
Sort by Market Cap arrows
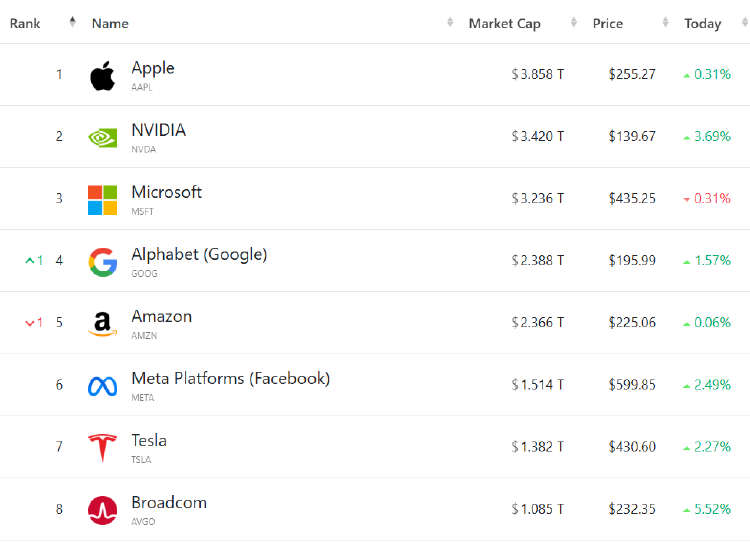(x=574, y=22)
